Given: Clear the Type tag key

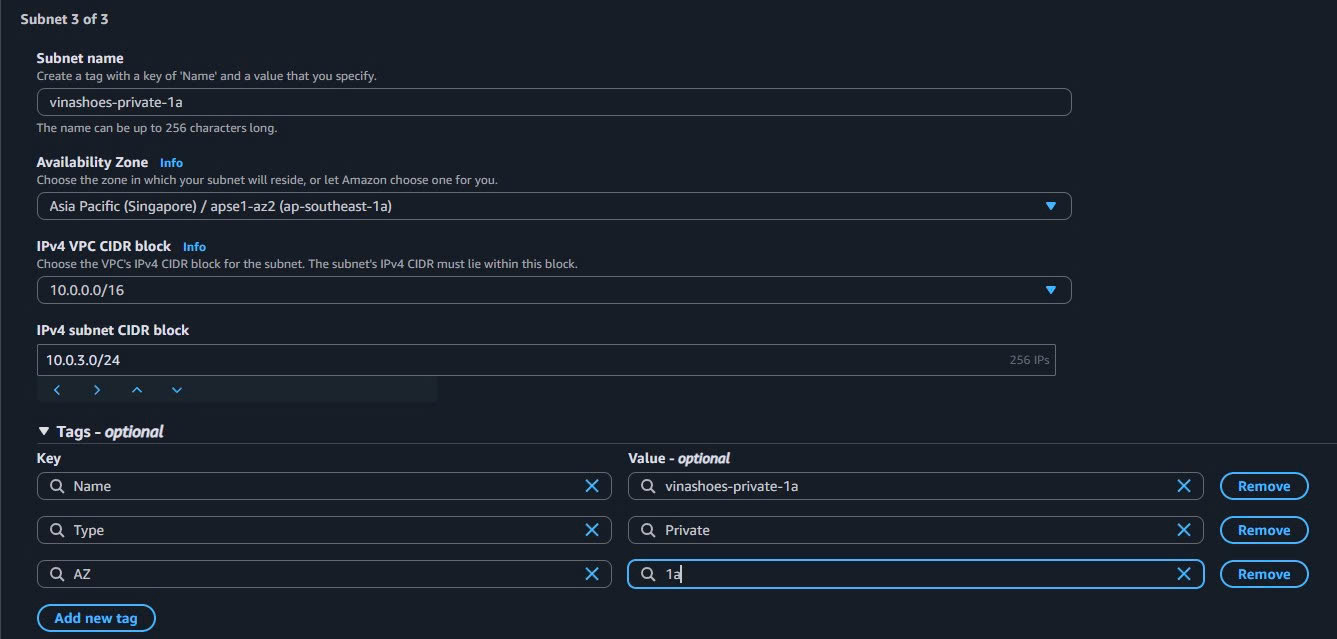Looking at the screenshot, I should coord(591,530).
